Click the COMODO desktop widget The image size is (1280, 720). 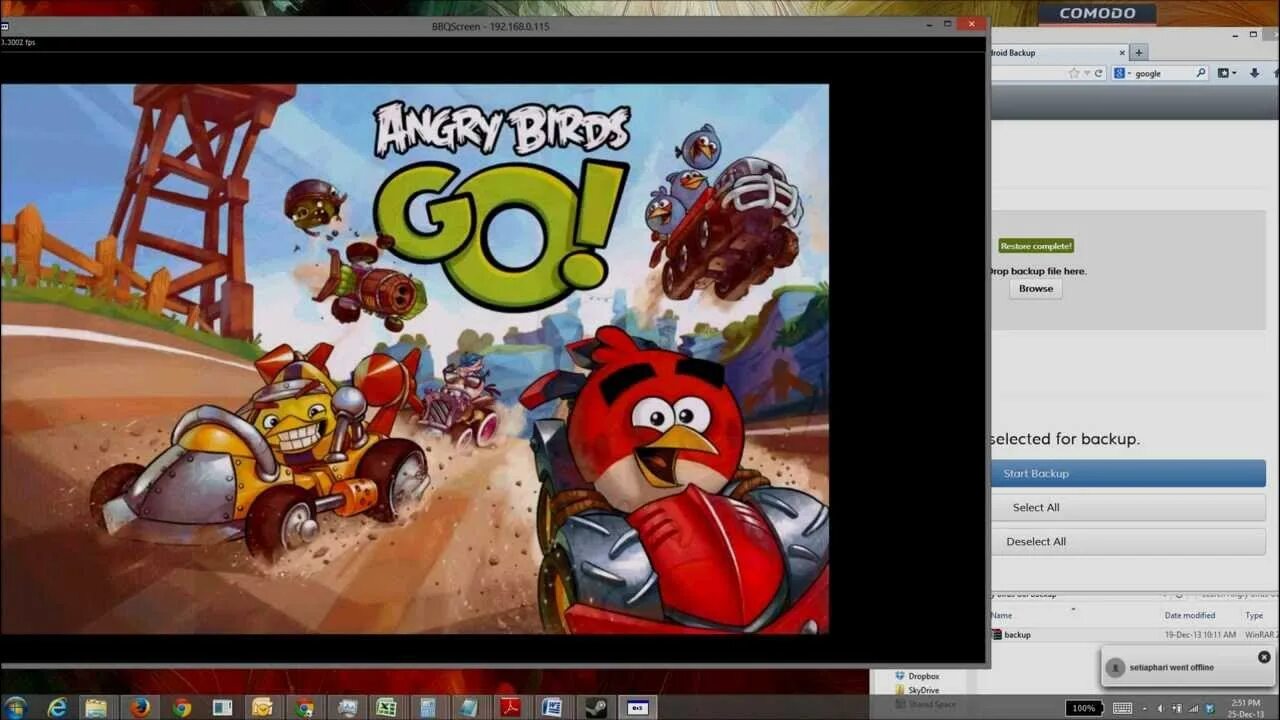pyautogui.click(x=1097, y=14)
